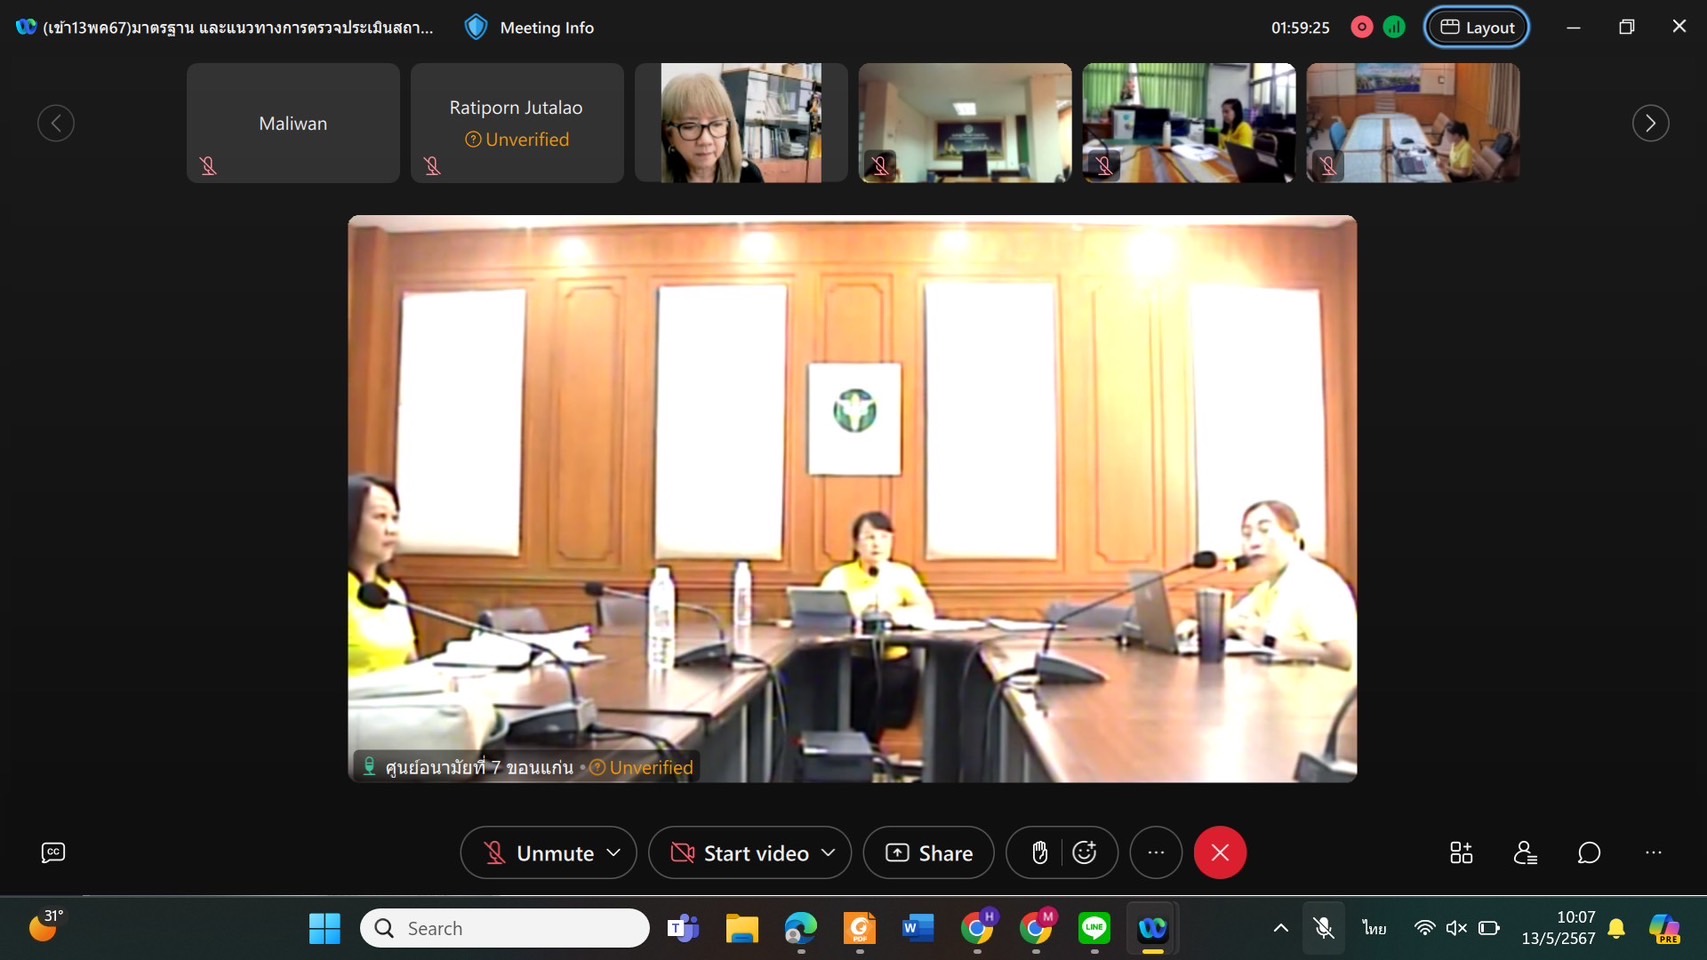Screen dimensions: 1707x960
Task: Open reactions emoji picker
Action: [1085, 853]
